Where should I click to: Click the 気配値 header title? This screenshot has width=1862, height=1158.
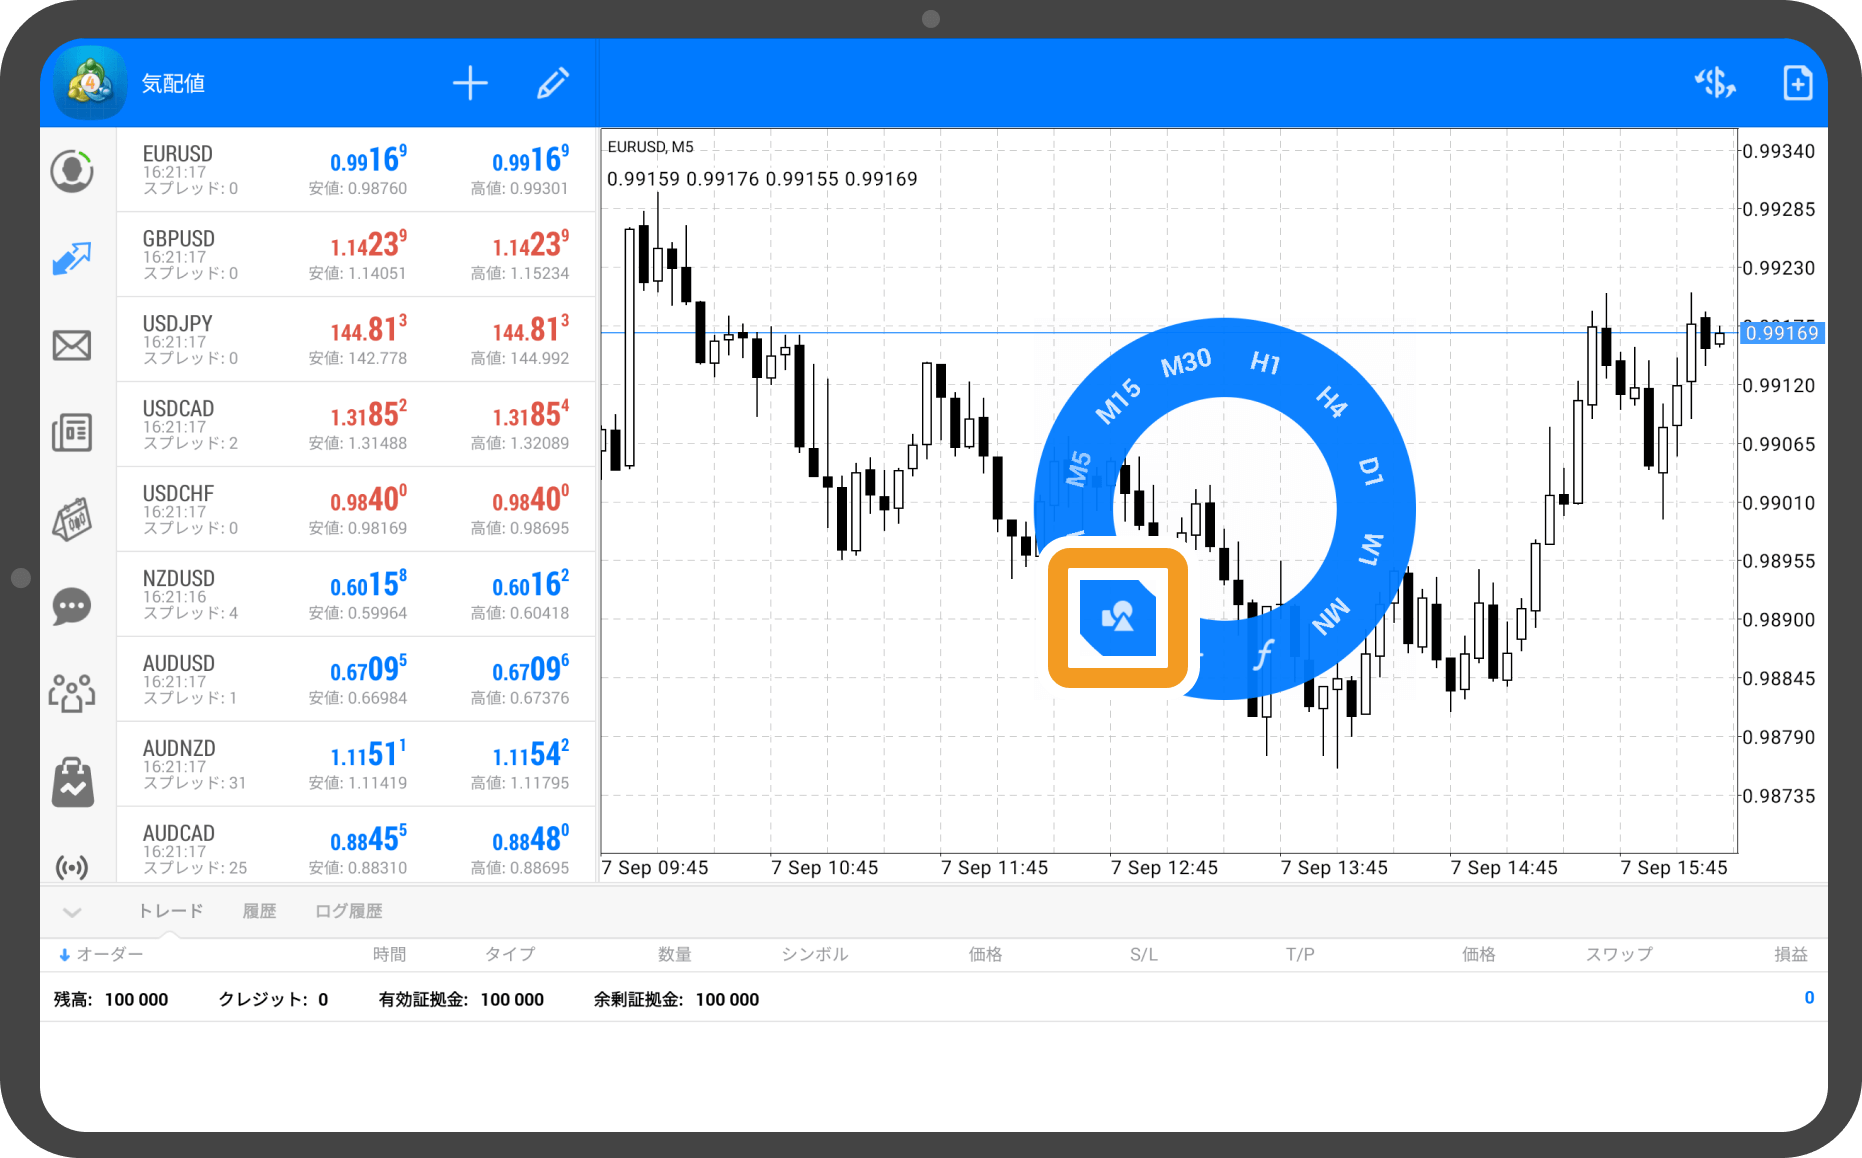(x=173, y=83)
